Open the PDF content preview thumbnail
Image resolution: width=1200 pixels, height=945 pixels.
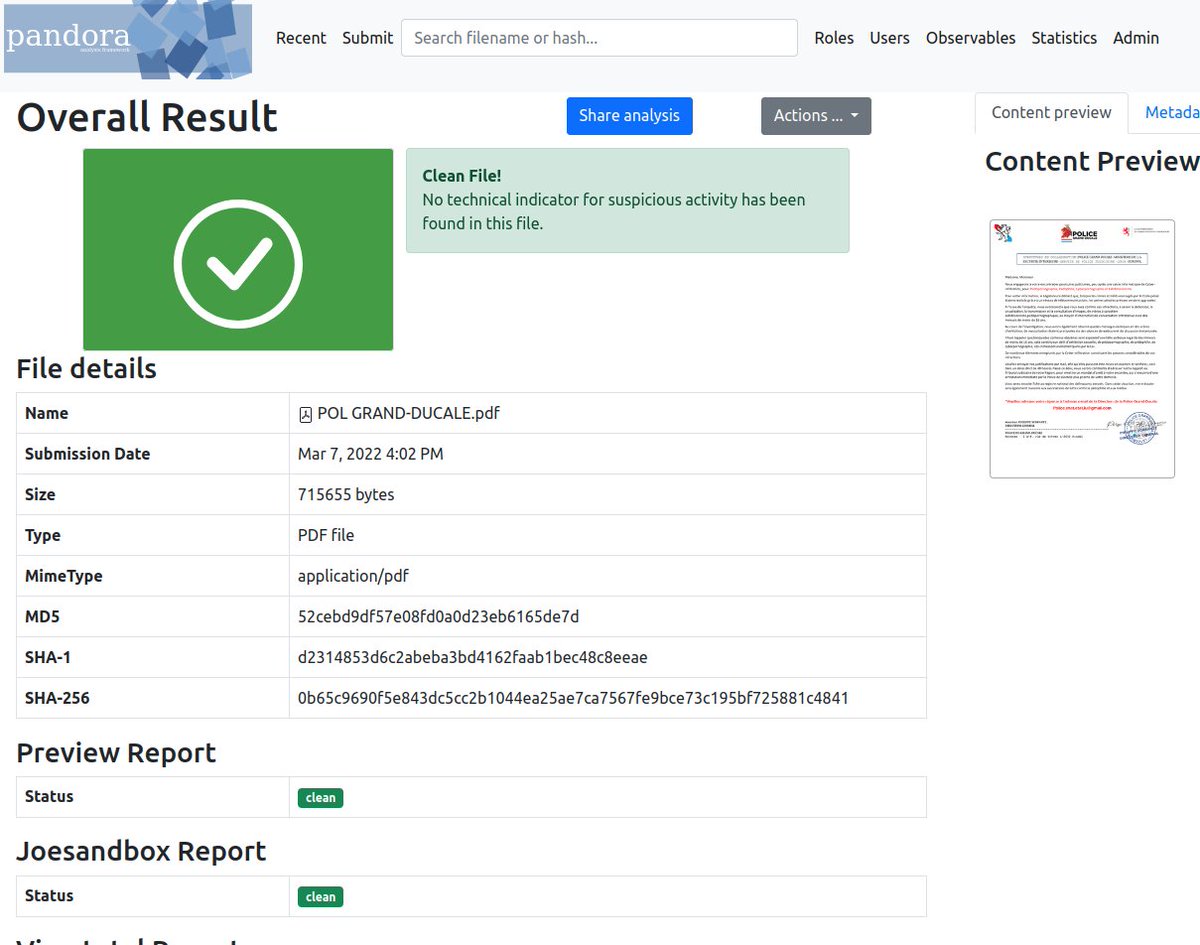pos(1082,348)
